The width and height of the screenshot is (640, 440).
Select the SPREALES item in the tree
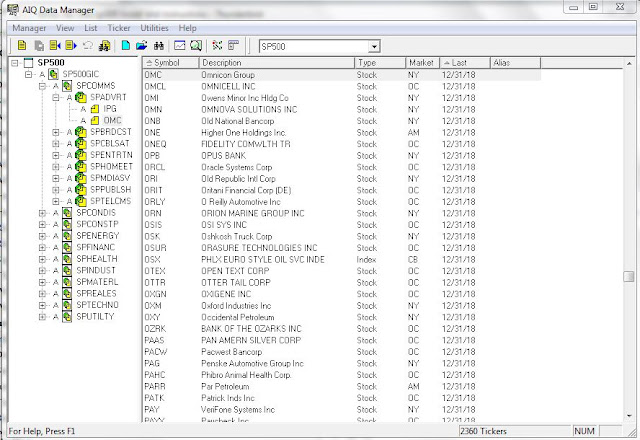click(96, 293)
